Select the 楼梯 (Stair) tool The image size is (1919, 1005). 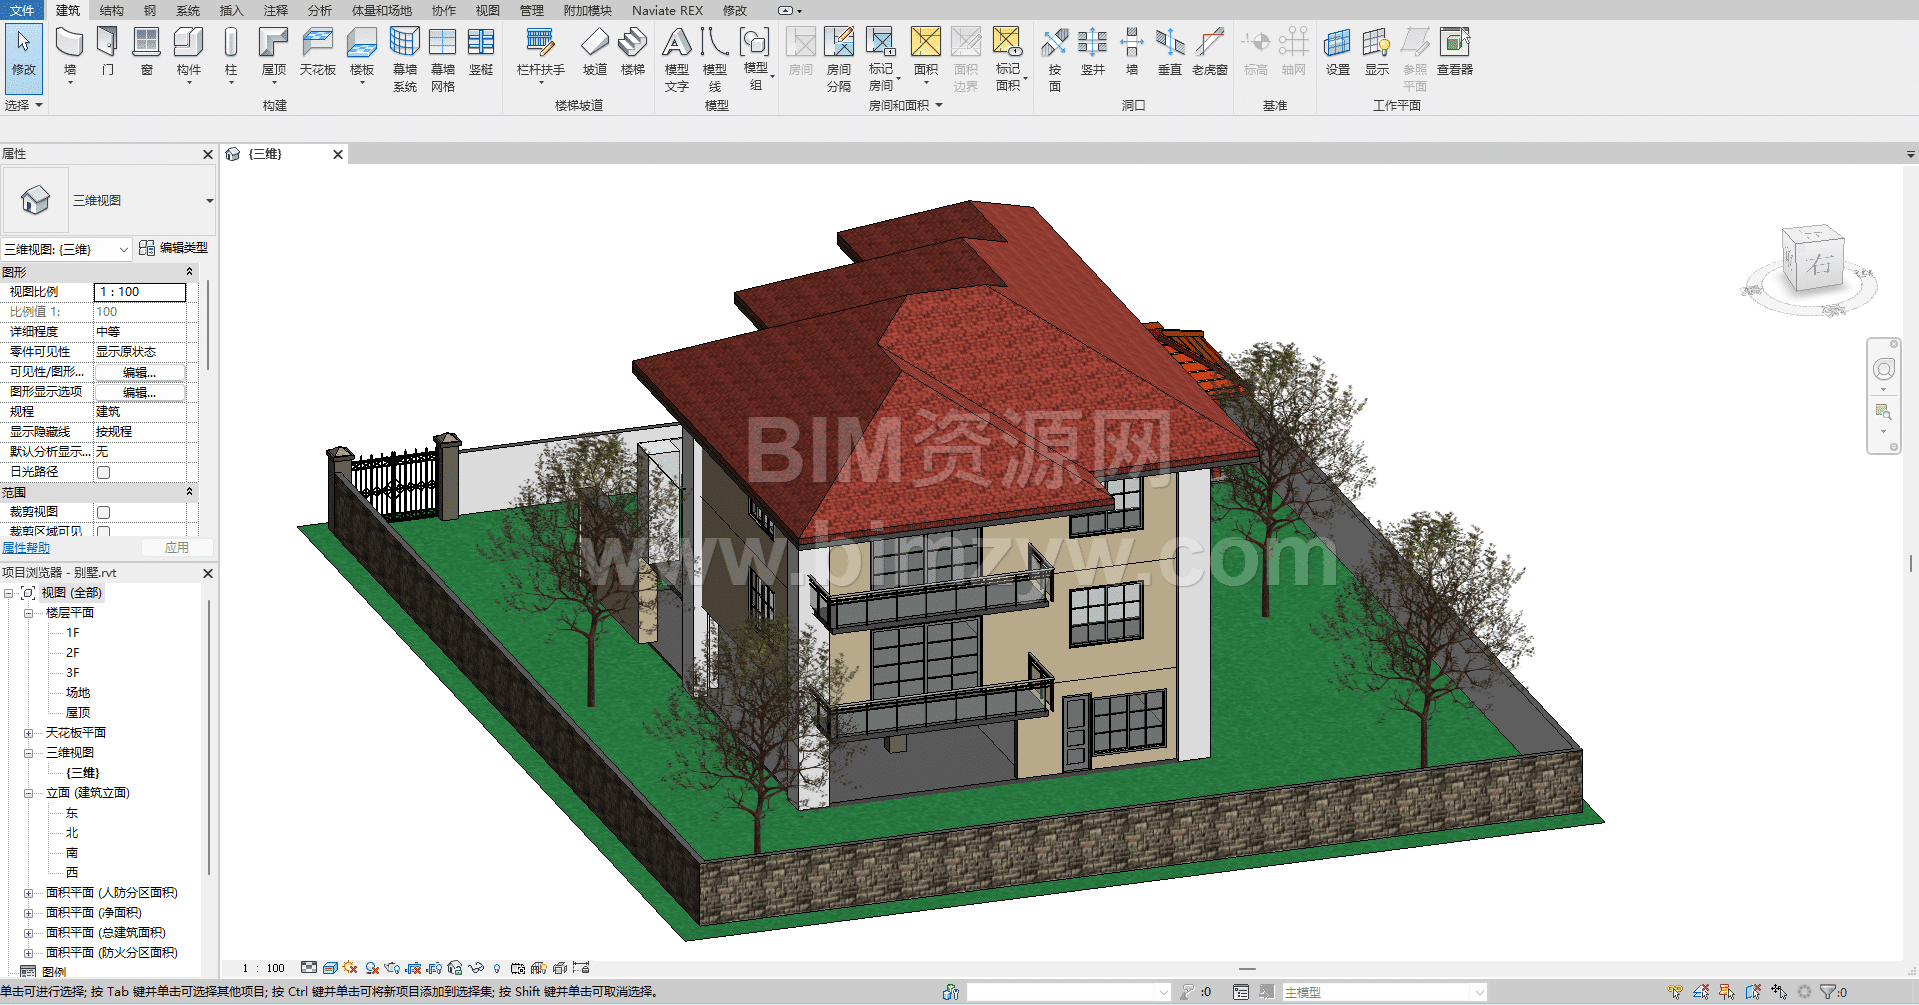coord(633,52)
